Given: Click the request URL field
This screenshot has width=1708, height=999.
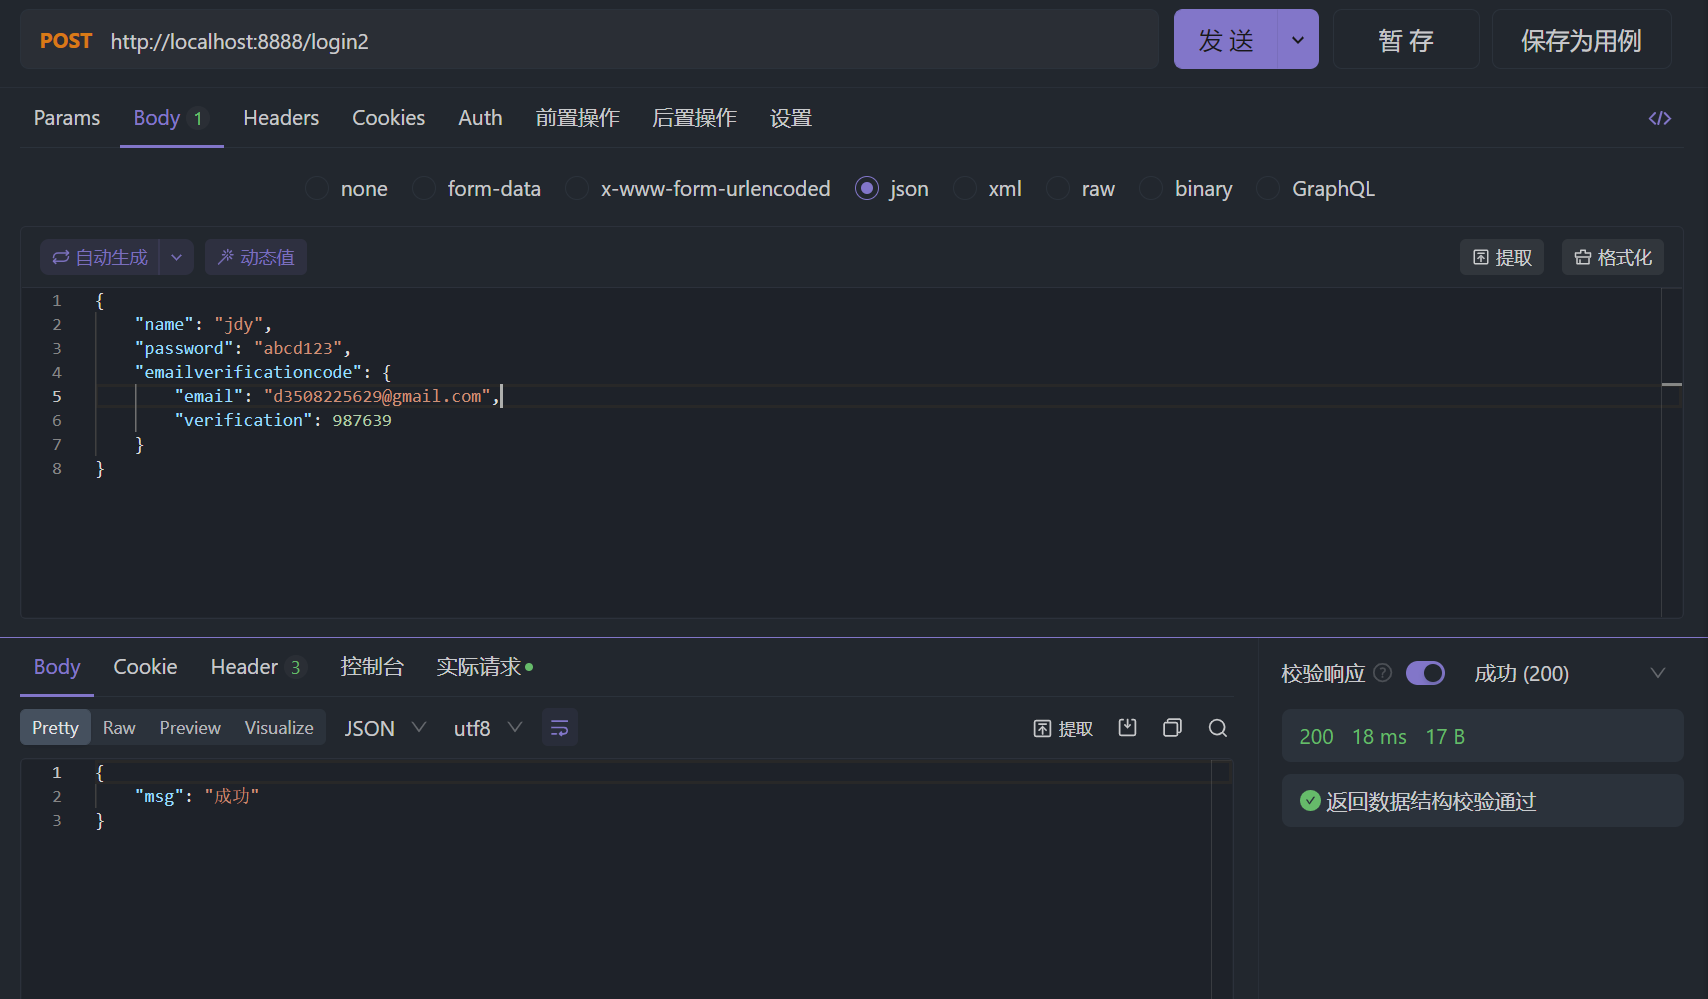Looking at the screenshot, I should click(634, 41).
